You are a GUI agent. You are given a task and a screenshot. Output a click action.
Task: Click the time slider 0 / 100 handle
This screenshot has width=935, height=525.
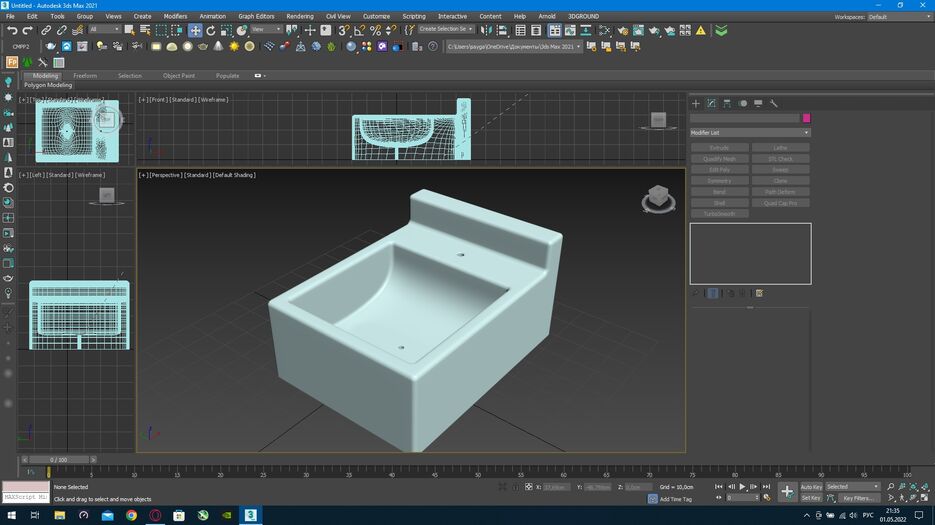point(58,460)
